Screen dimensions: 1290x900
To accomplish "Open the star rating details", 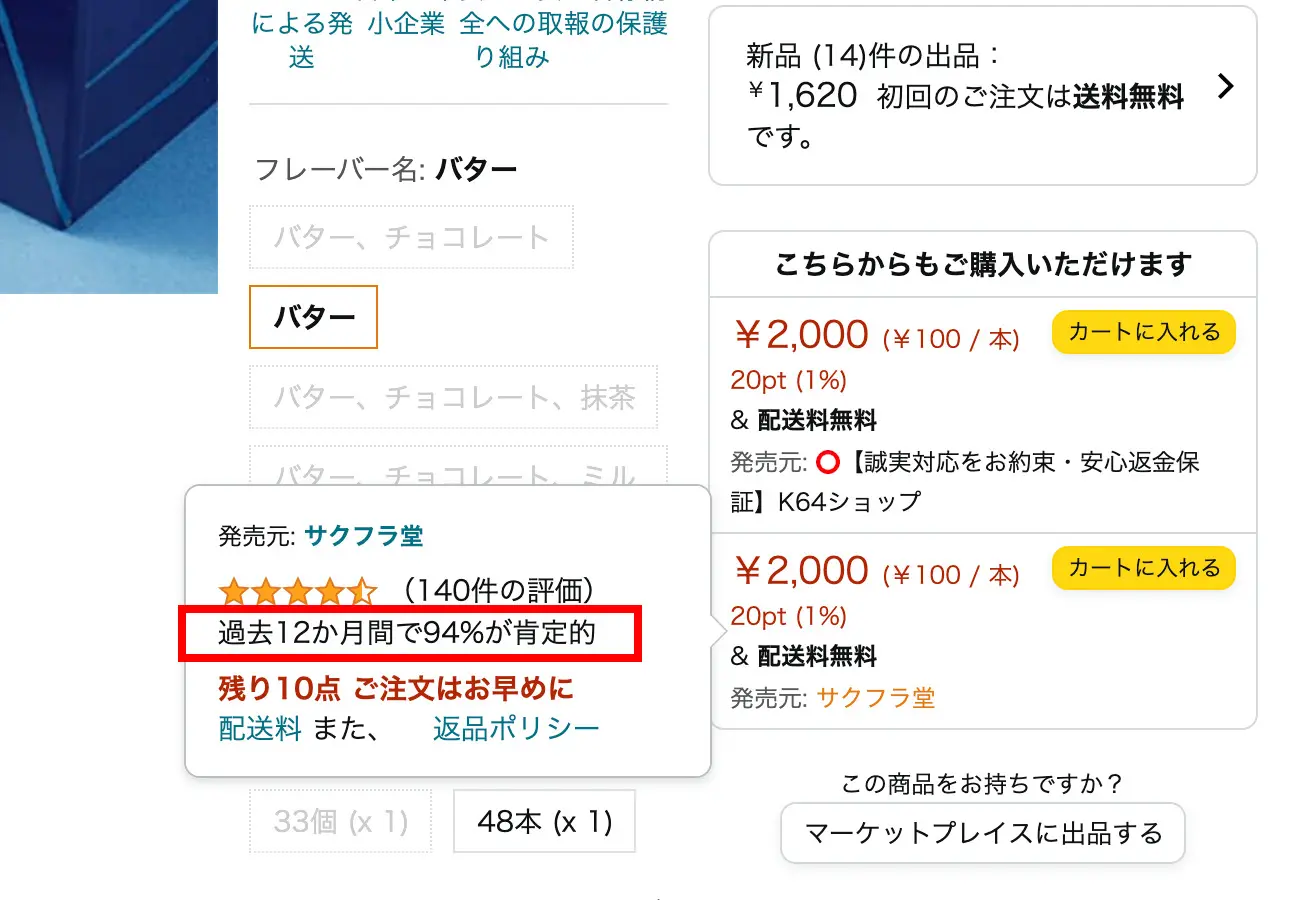I will click(x=296, y=591).
